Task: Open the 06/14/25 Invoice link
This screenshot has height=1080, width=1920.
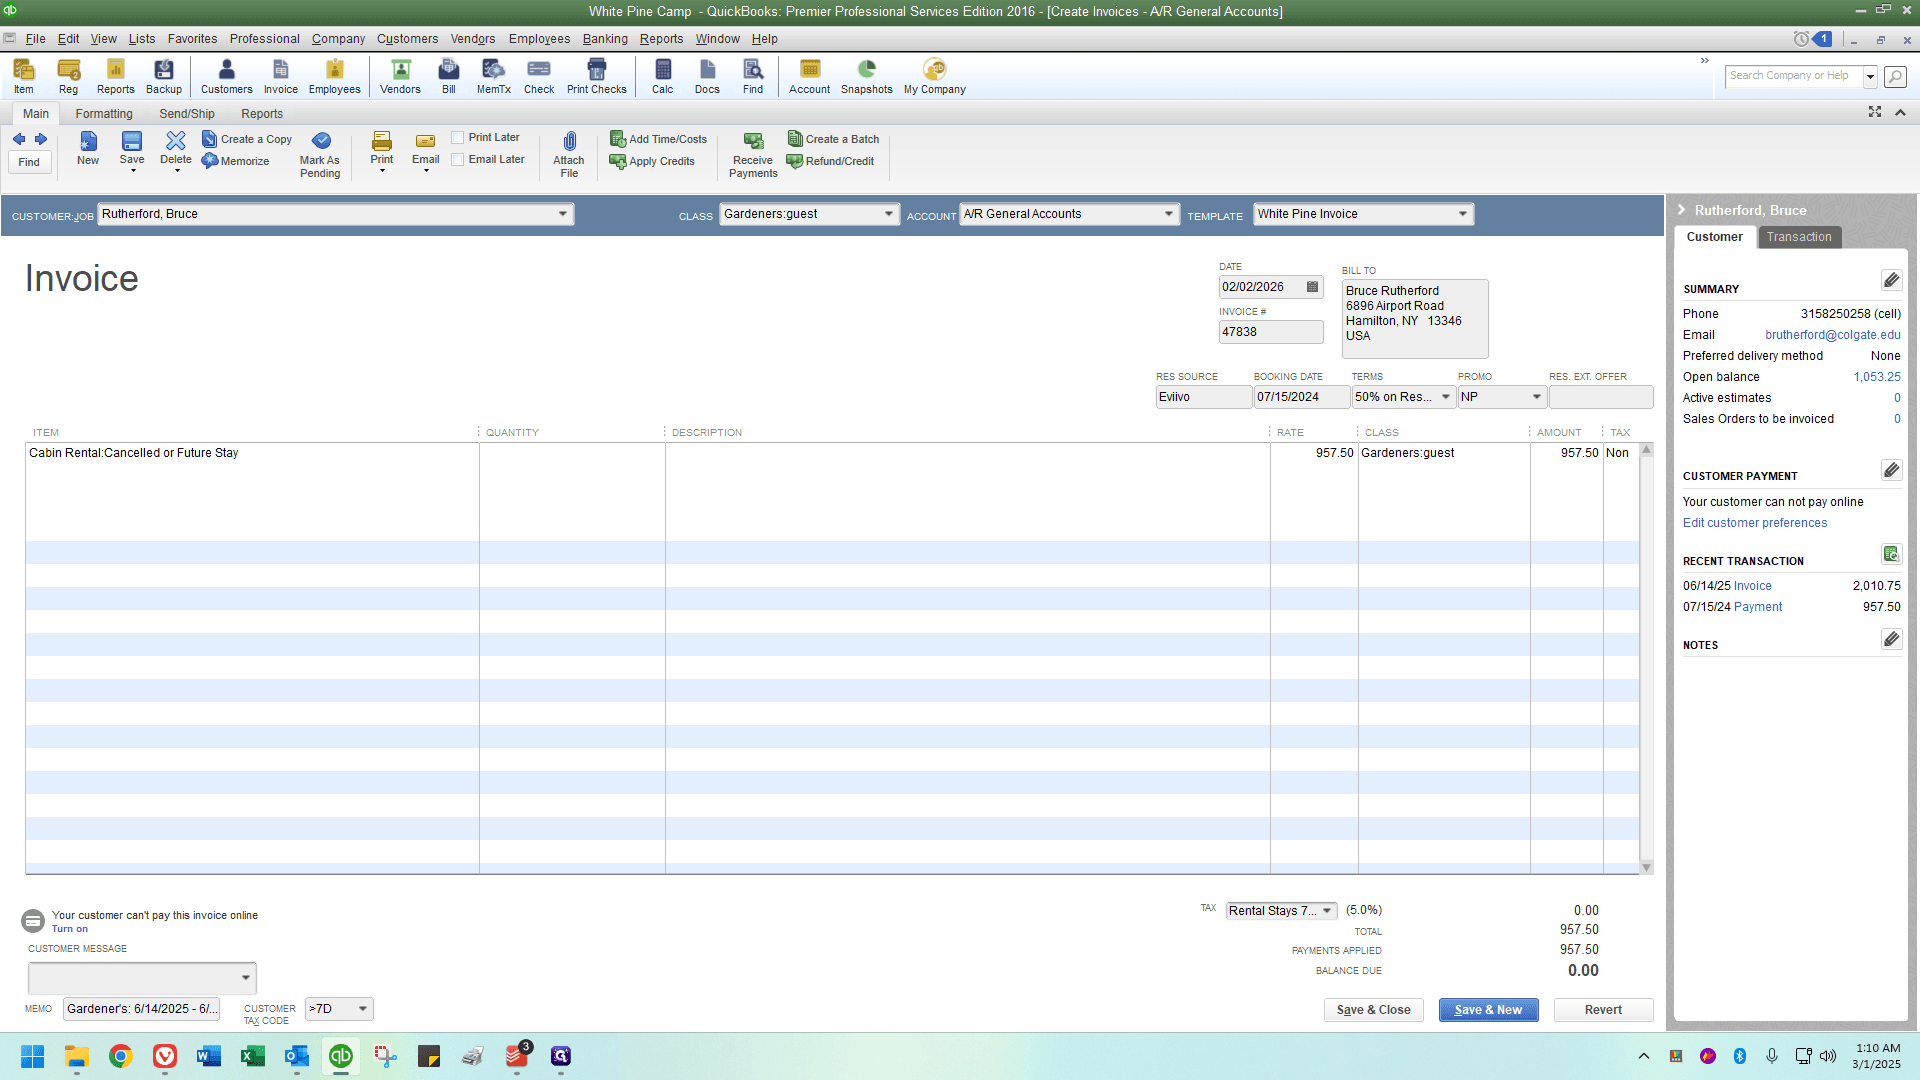Action: coord(1752,586)
